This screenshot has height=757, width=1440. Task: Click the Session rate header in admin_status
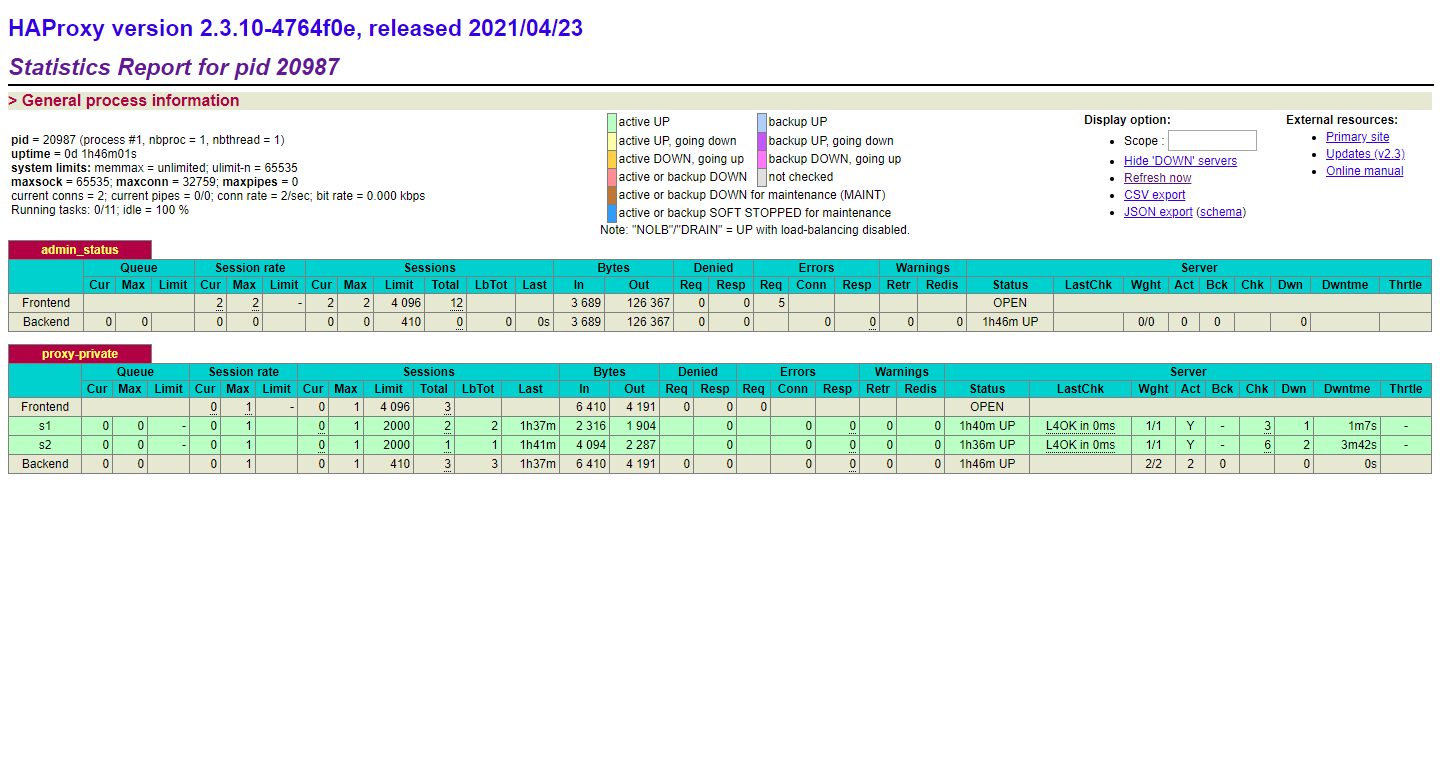click(x=250, y=268)
